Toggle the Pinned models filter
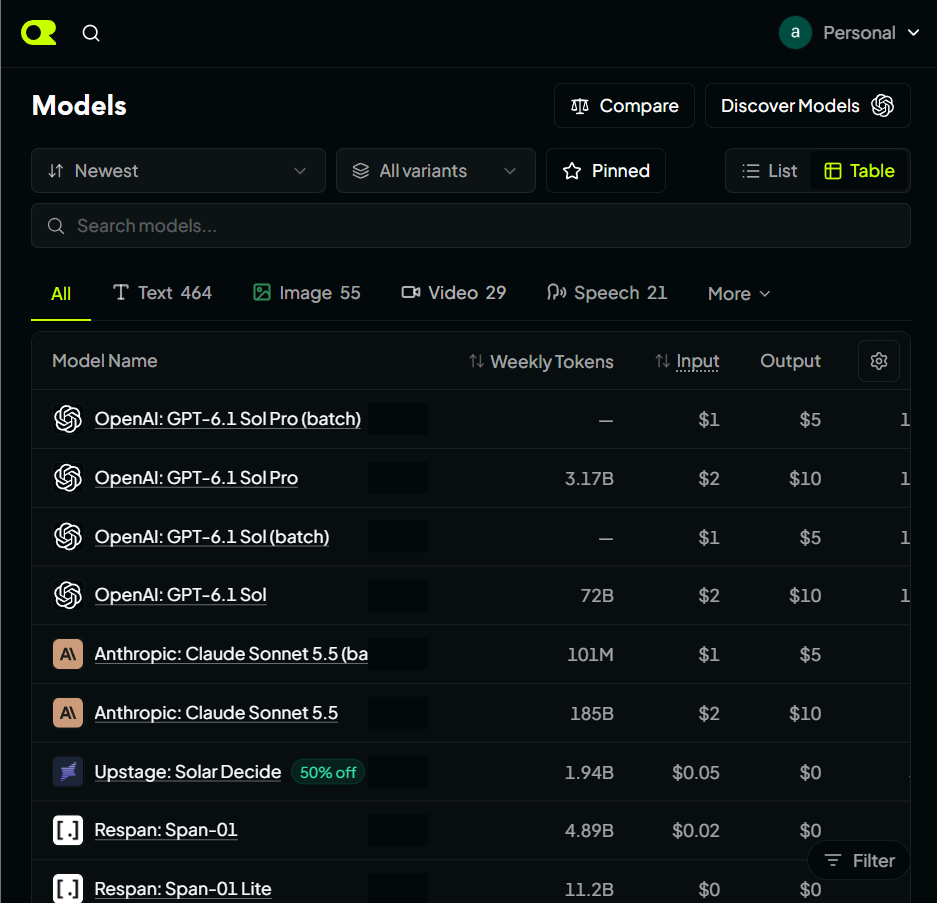The image size is (937, 903). click(x=606, y=171)
